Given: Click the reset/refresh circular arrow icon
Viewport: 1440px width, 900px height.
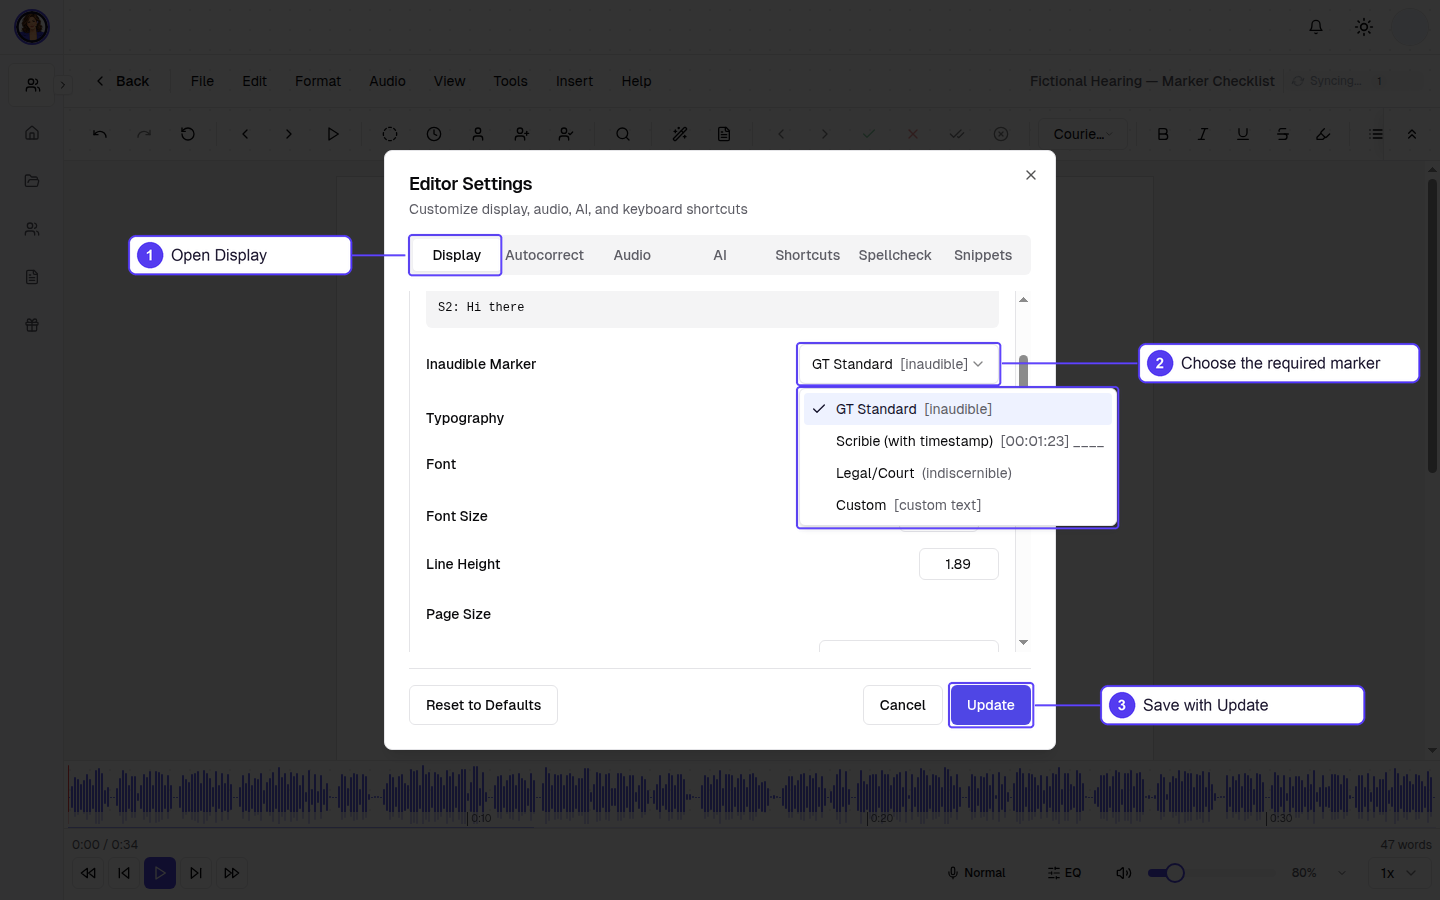Looking at the screenshot, I should point(188,134).
